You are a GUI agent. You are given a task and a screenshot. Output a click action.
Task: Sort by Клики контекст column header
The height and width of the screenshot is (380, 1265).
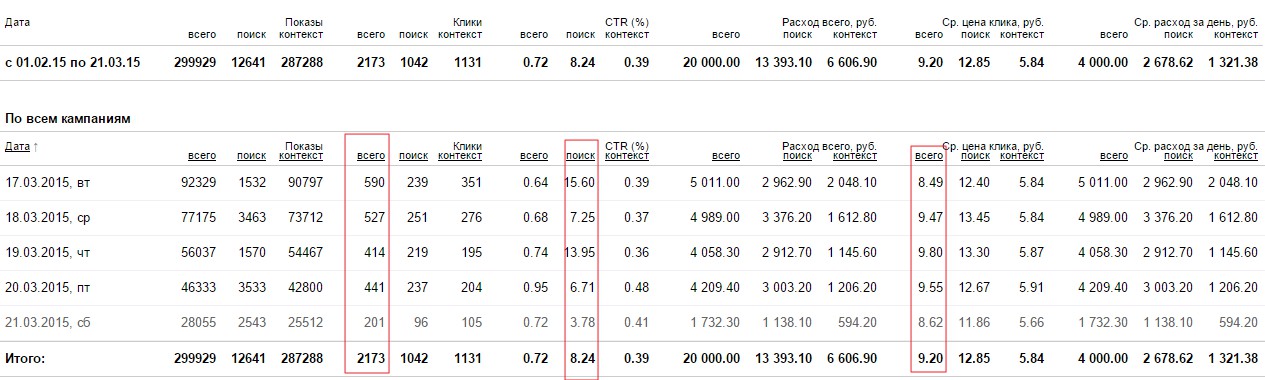pyautogui.click(x=460, y=156)
